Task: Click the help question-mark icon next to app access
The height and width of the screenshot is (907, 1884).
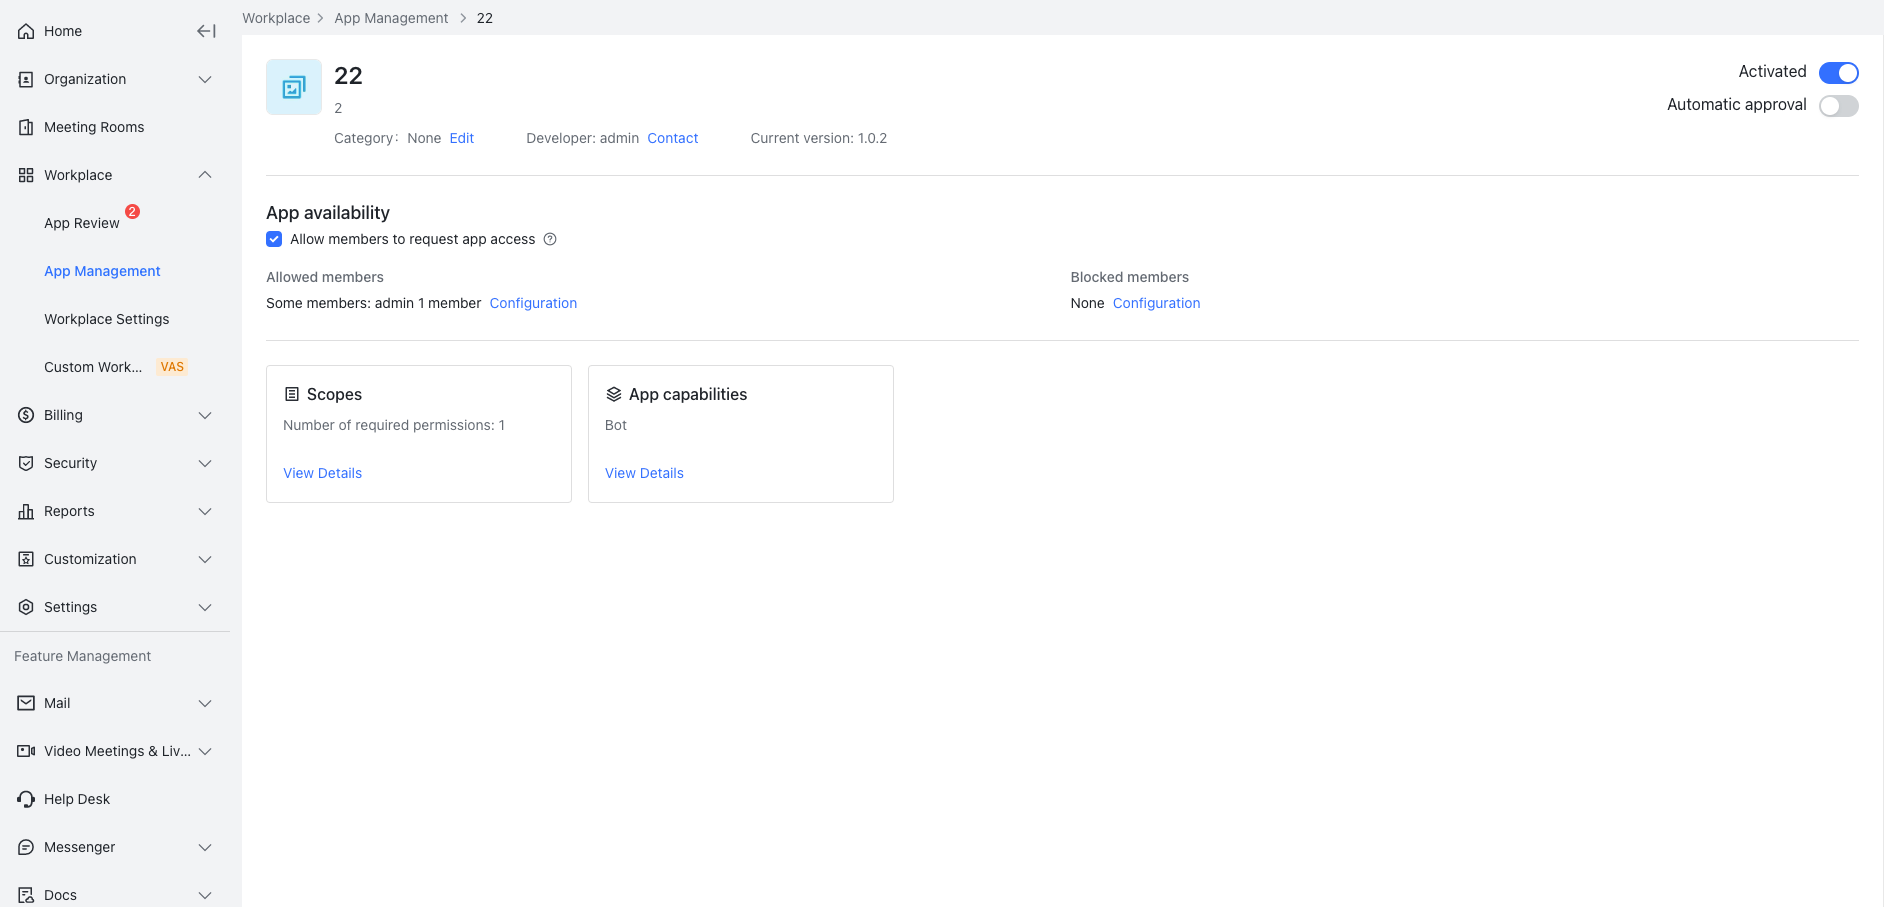Action: (549, 239)
